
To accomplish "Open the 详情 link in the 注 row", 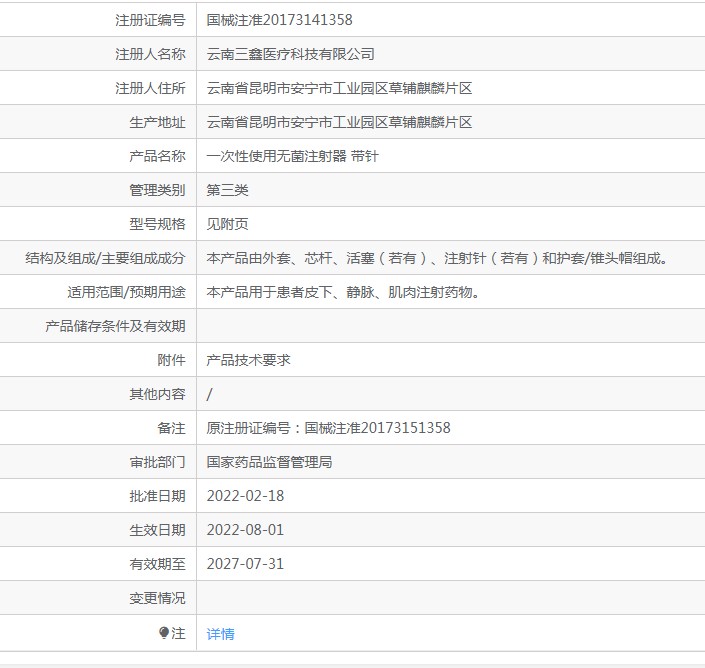I will [x=220, y=634].
